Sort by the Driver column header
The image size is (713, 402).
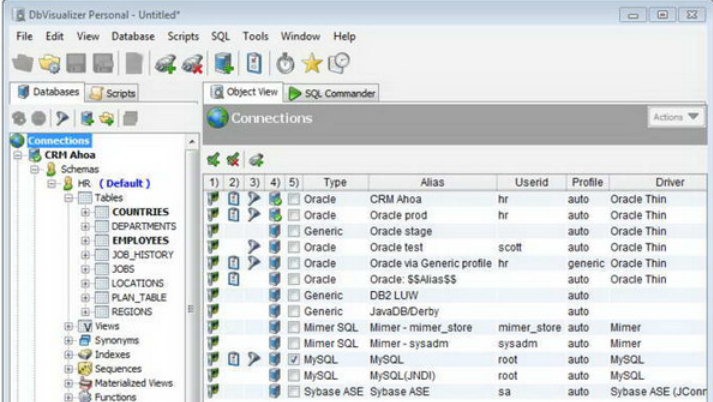658,182
